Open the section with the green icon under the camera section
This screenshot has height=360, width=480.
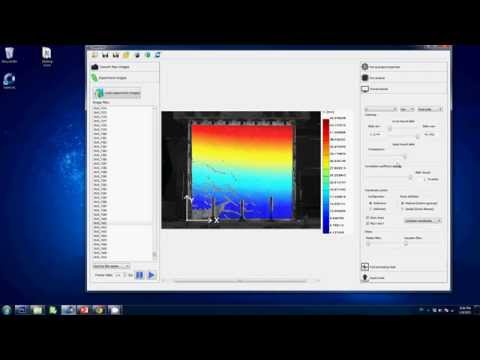[x=124, y=78]
